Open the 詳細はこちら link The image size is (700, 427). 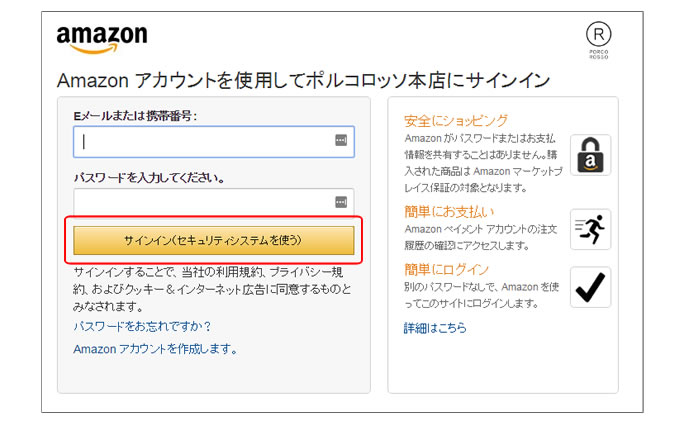coord(434,328)
